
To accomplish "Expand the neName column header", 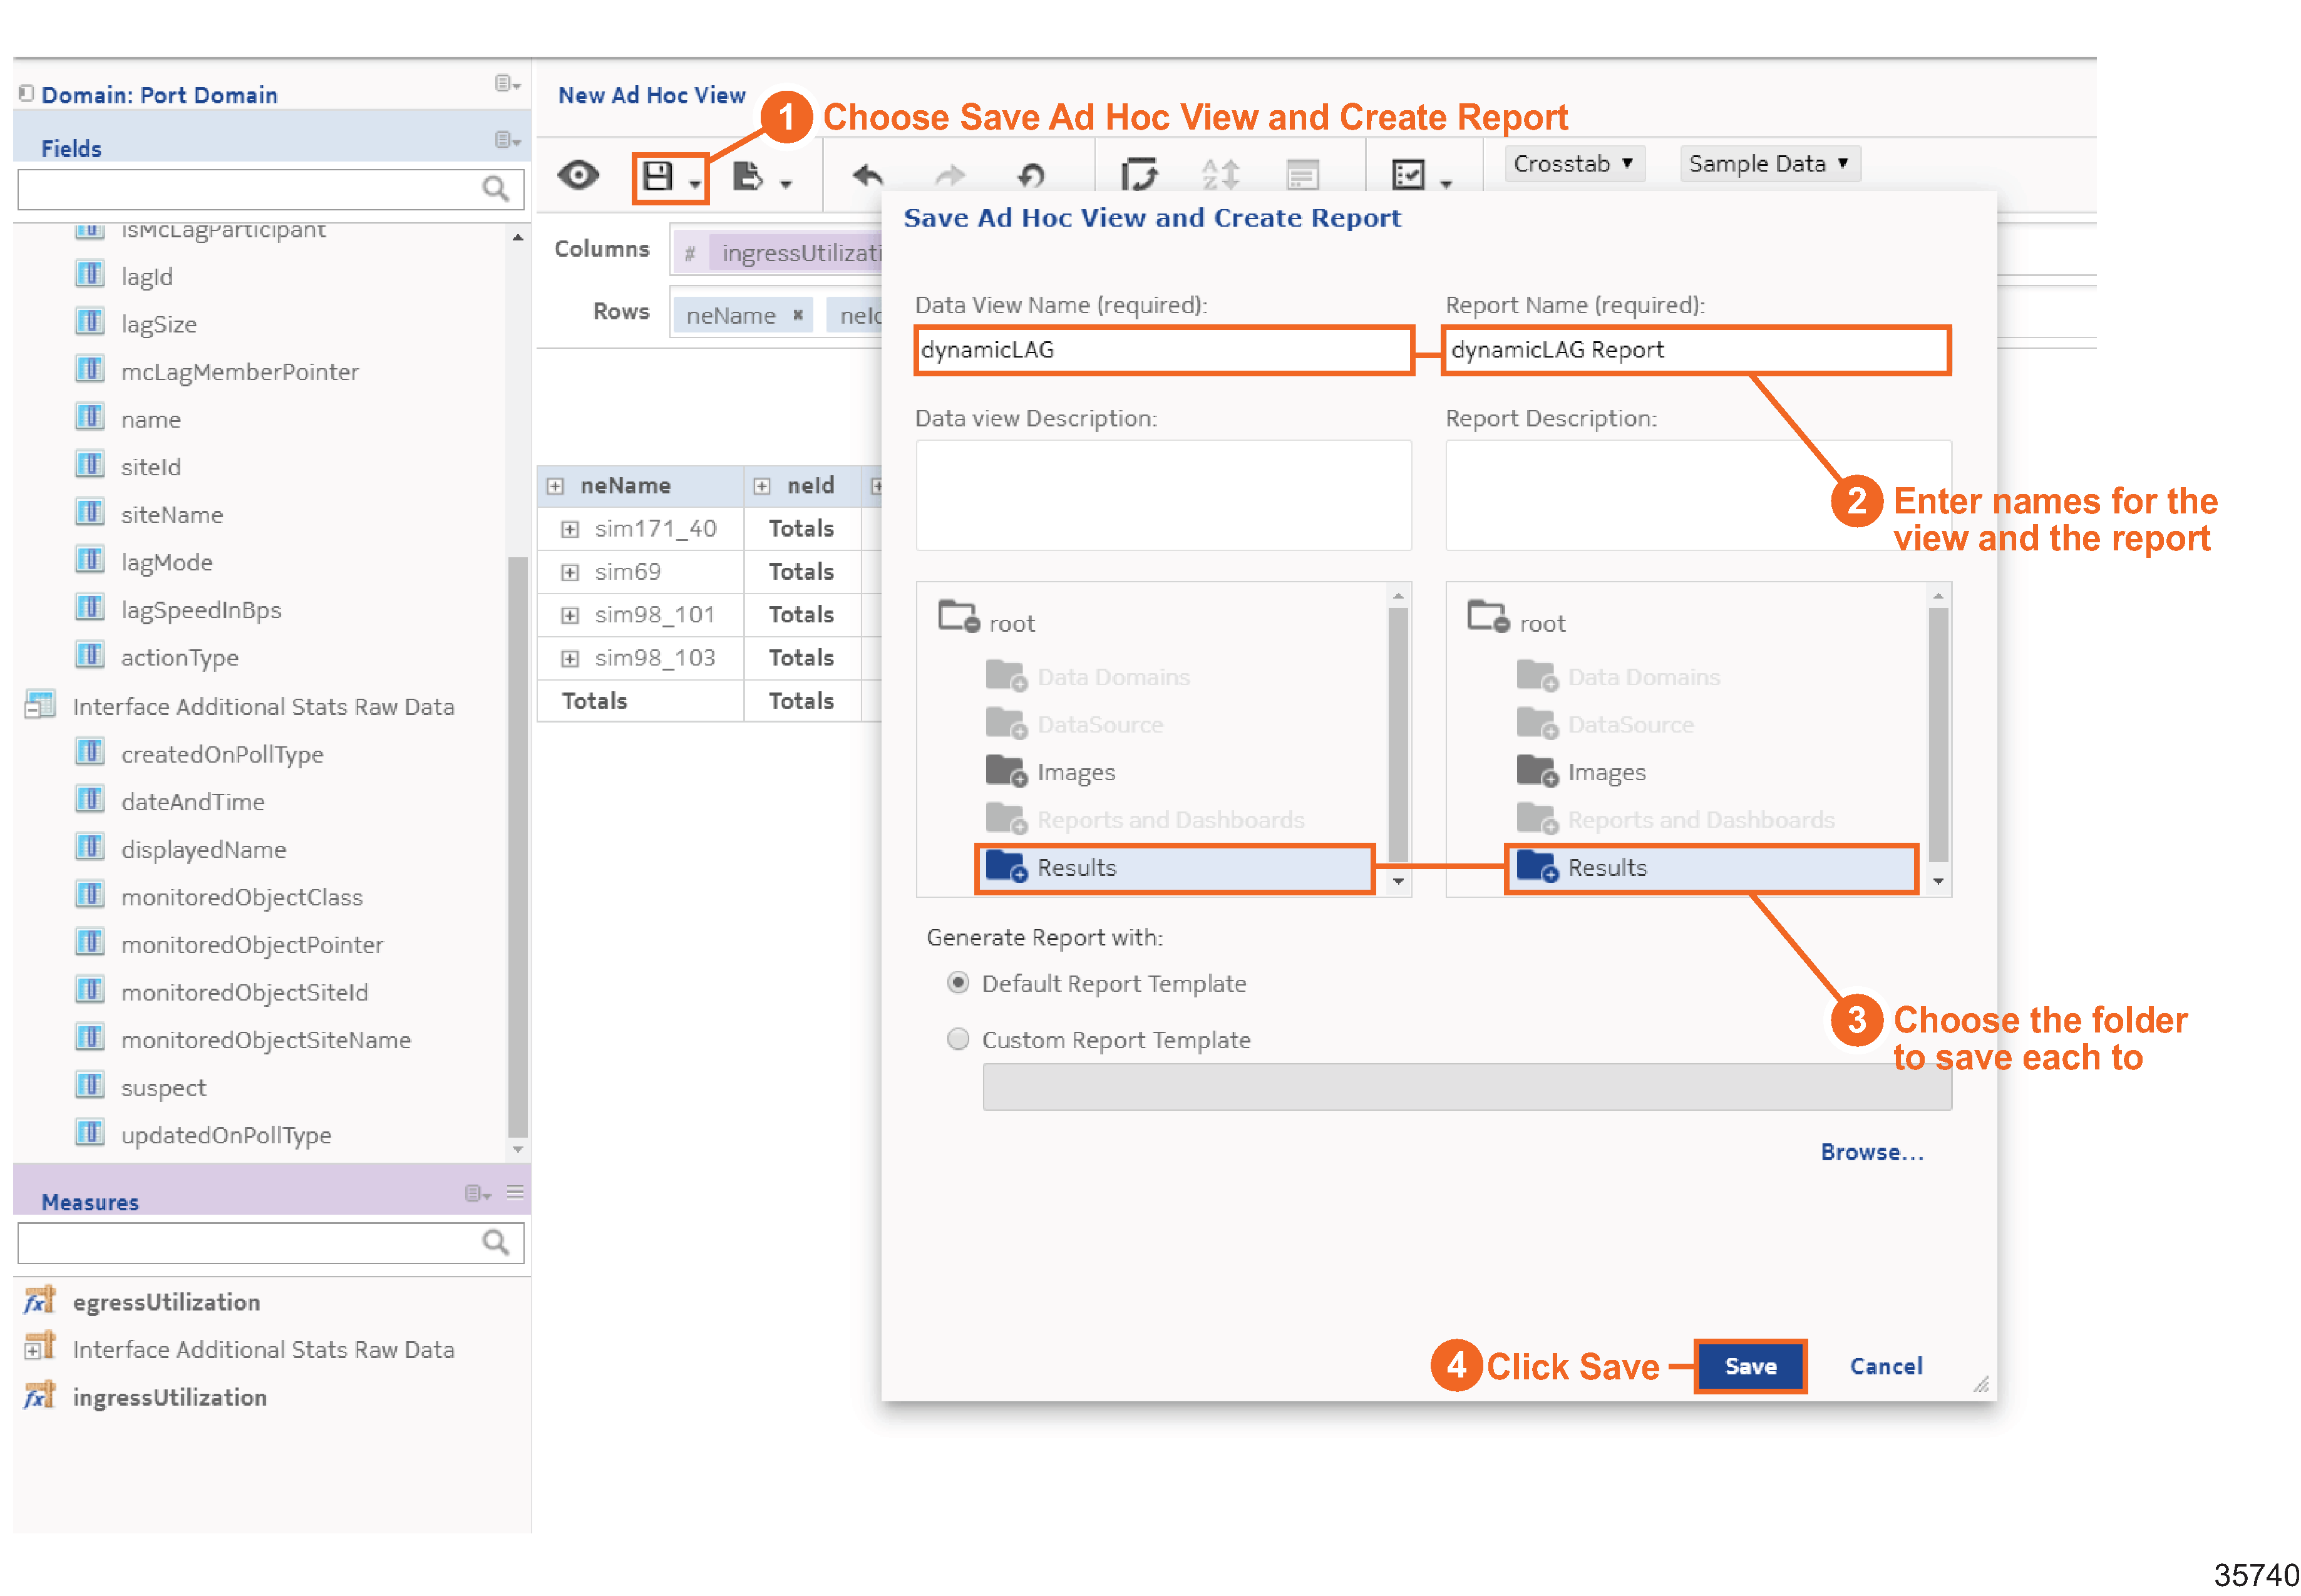I will point(555,486).
